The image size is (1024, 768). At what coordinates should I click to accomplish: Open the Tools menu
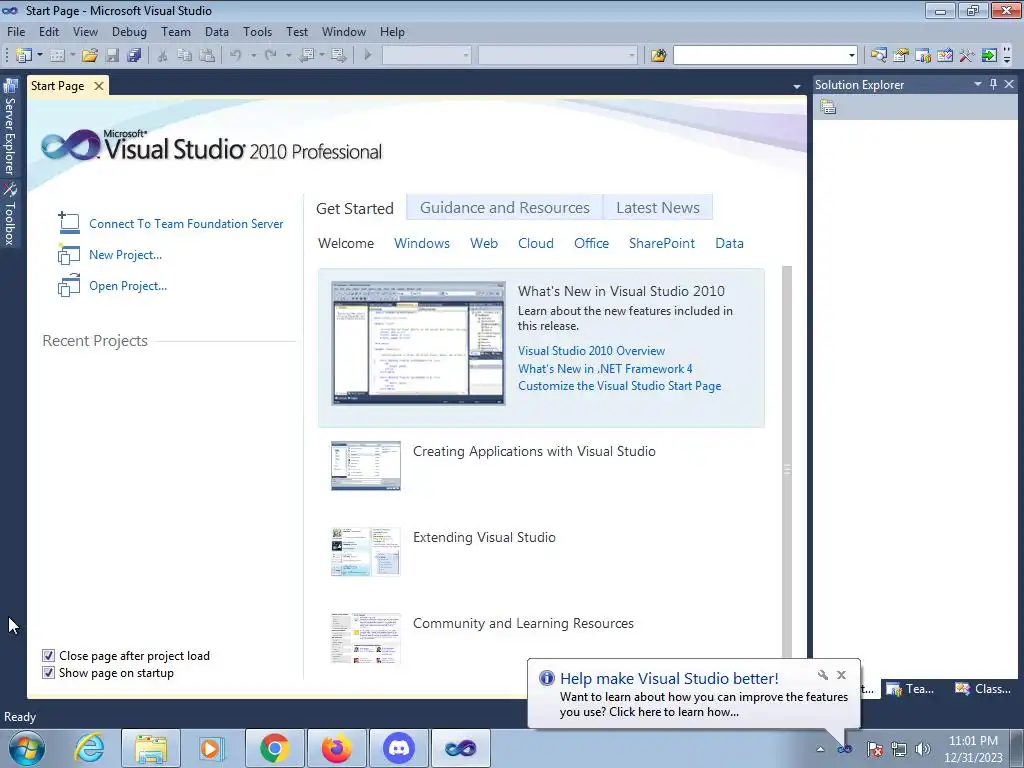click(x=257, y=31)
